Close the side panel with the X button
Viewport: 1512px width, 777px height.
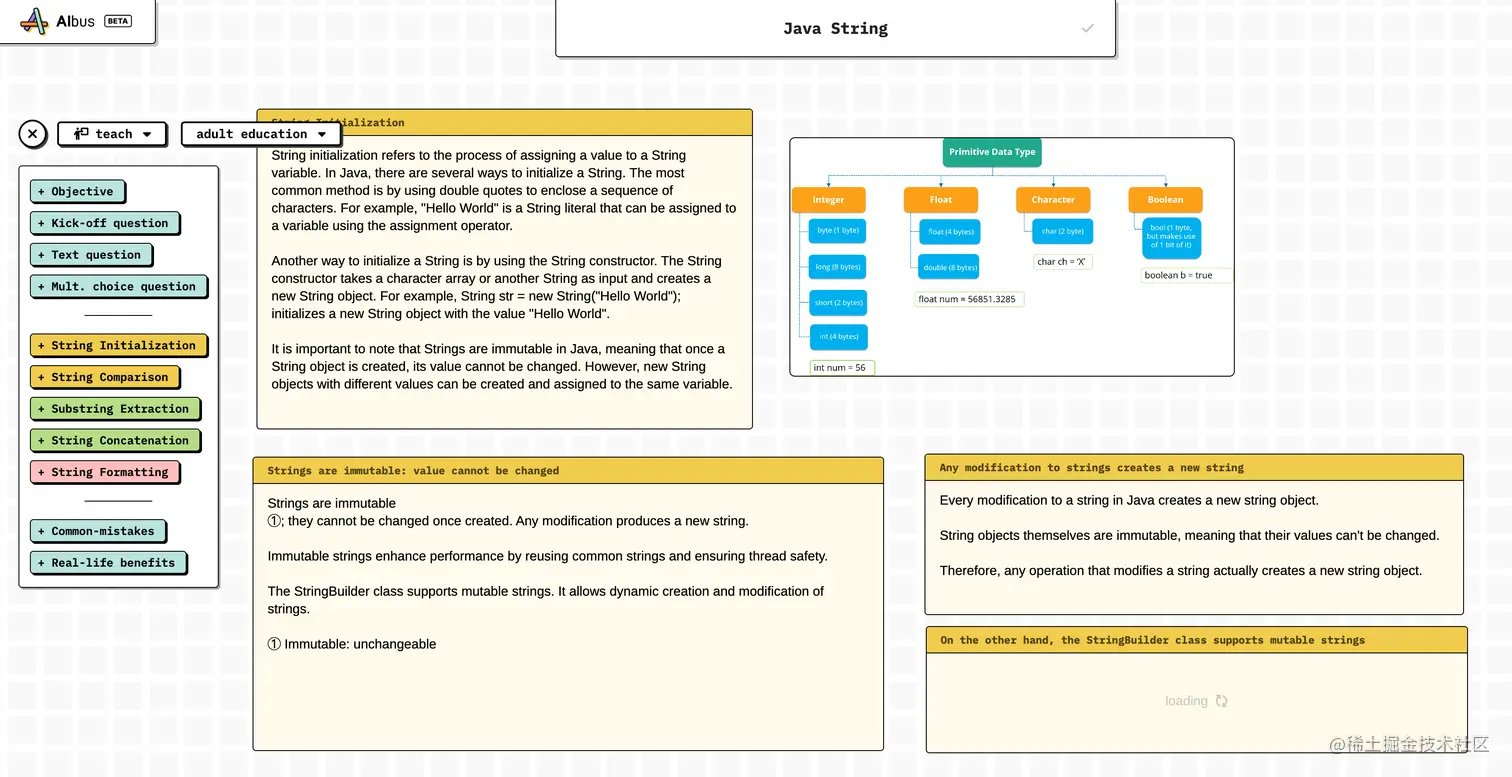pyautogui.click(x=33, y=134)
